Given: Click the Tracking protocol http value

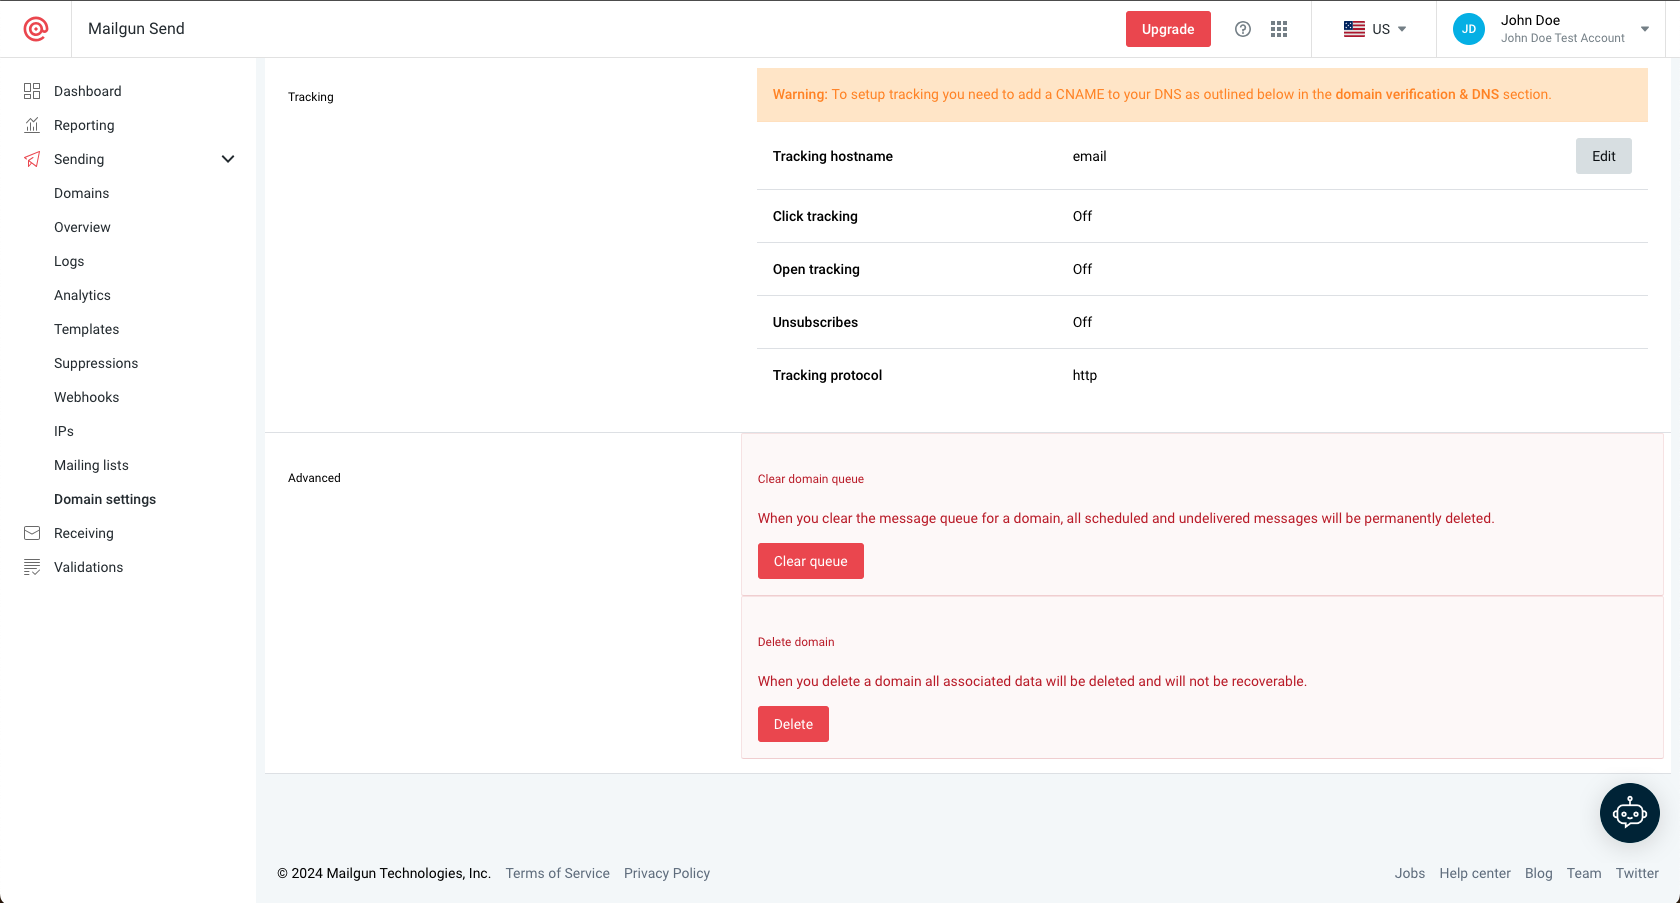Looking at the screenshot, I should tap(1085, 375).
